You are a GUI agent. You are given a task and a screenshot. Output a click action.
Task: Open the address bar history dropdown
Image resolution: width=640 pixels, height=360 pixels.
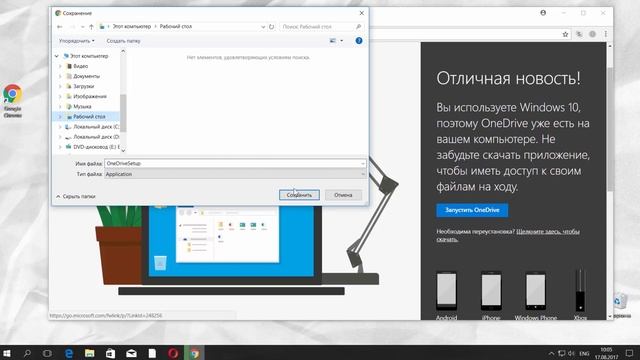click(263, 27)
